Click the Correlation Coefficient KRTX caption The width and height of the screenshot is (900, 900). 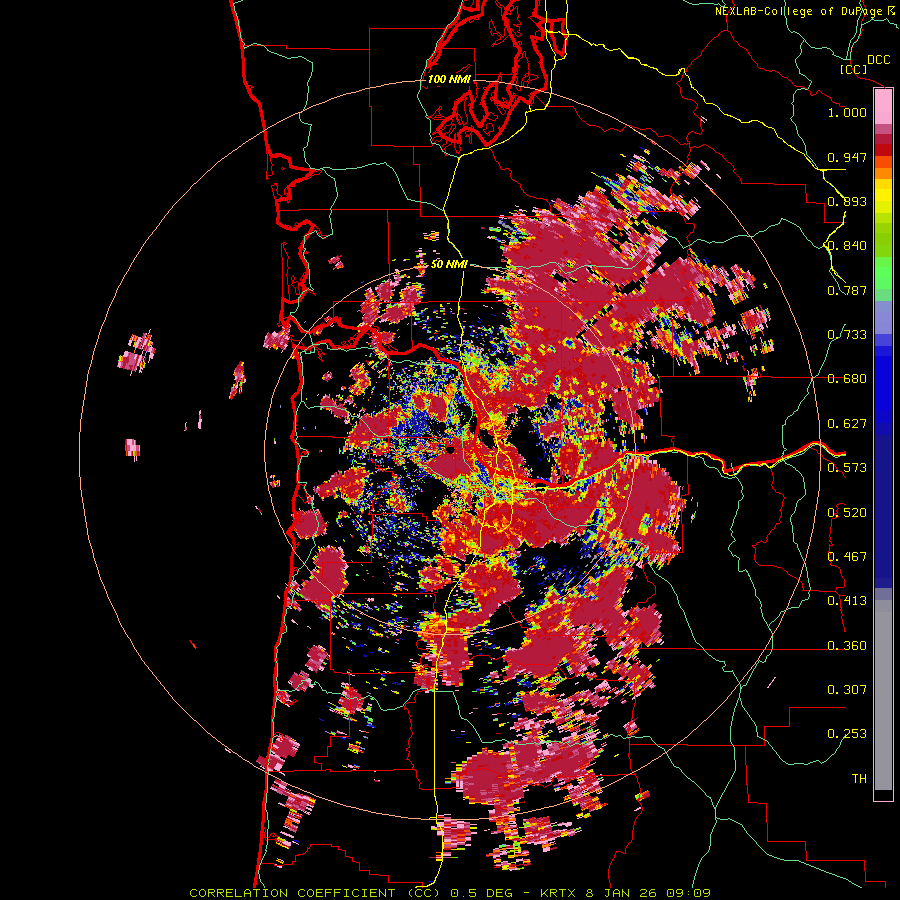point(450,893)
